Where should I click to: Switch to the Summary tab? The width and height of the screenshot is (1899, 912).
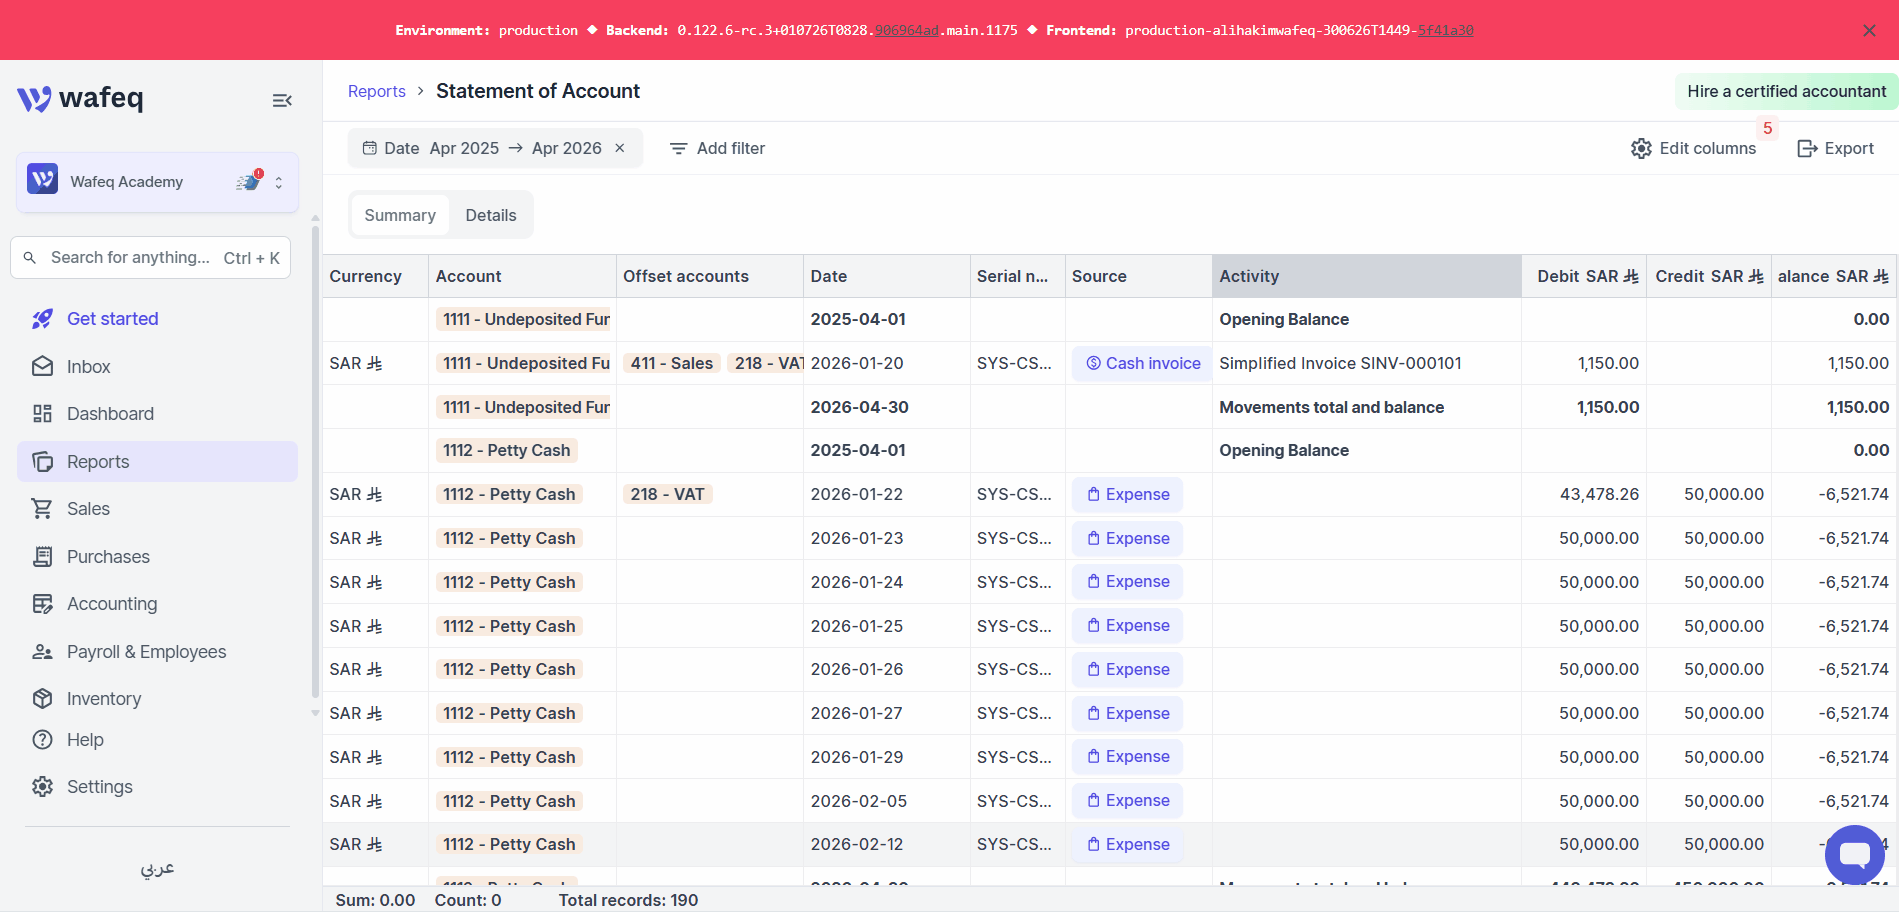(400, 215)
